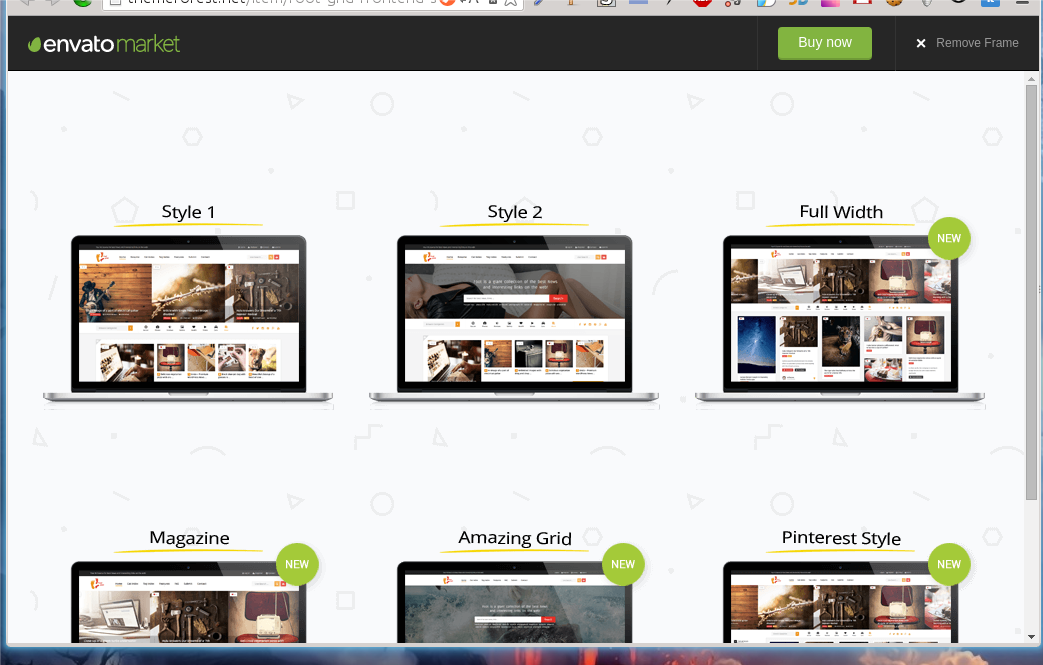Click the scrollbar down arrow
The width and height of the screenshot is (1043, 665).
(x=1031, y=636)
